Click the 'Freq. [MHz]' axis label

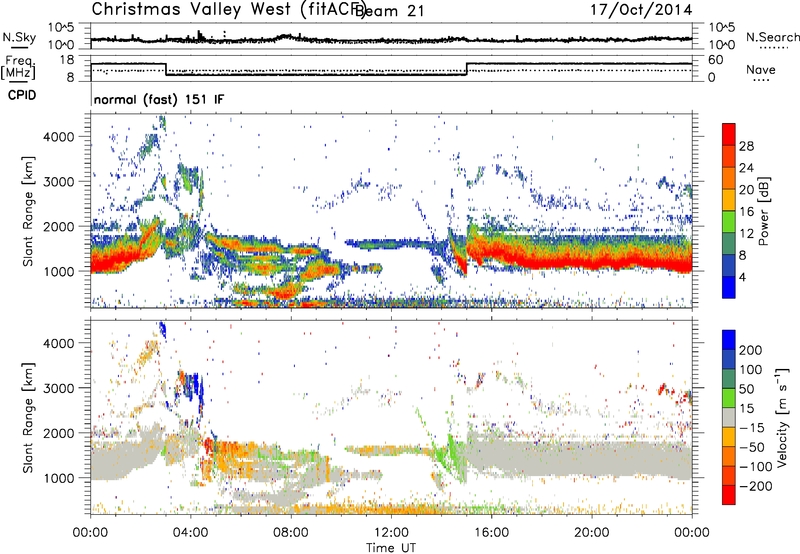pyautogui.click(x=18, y=67)
